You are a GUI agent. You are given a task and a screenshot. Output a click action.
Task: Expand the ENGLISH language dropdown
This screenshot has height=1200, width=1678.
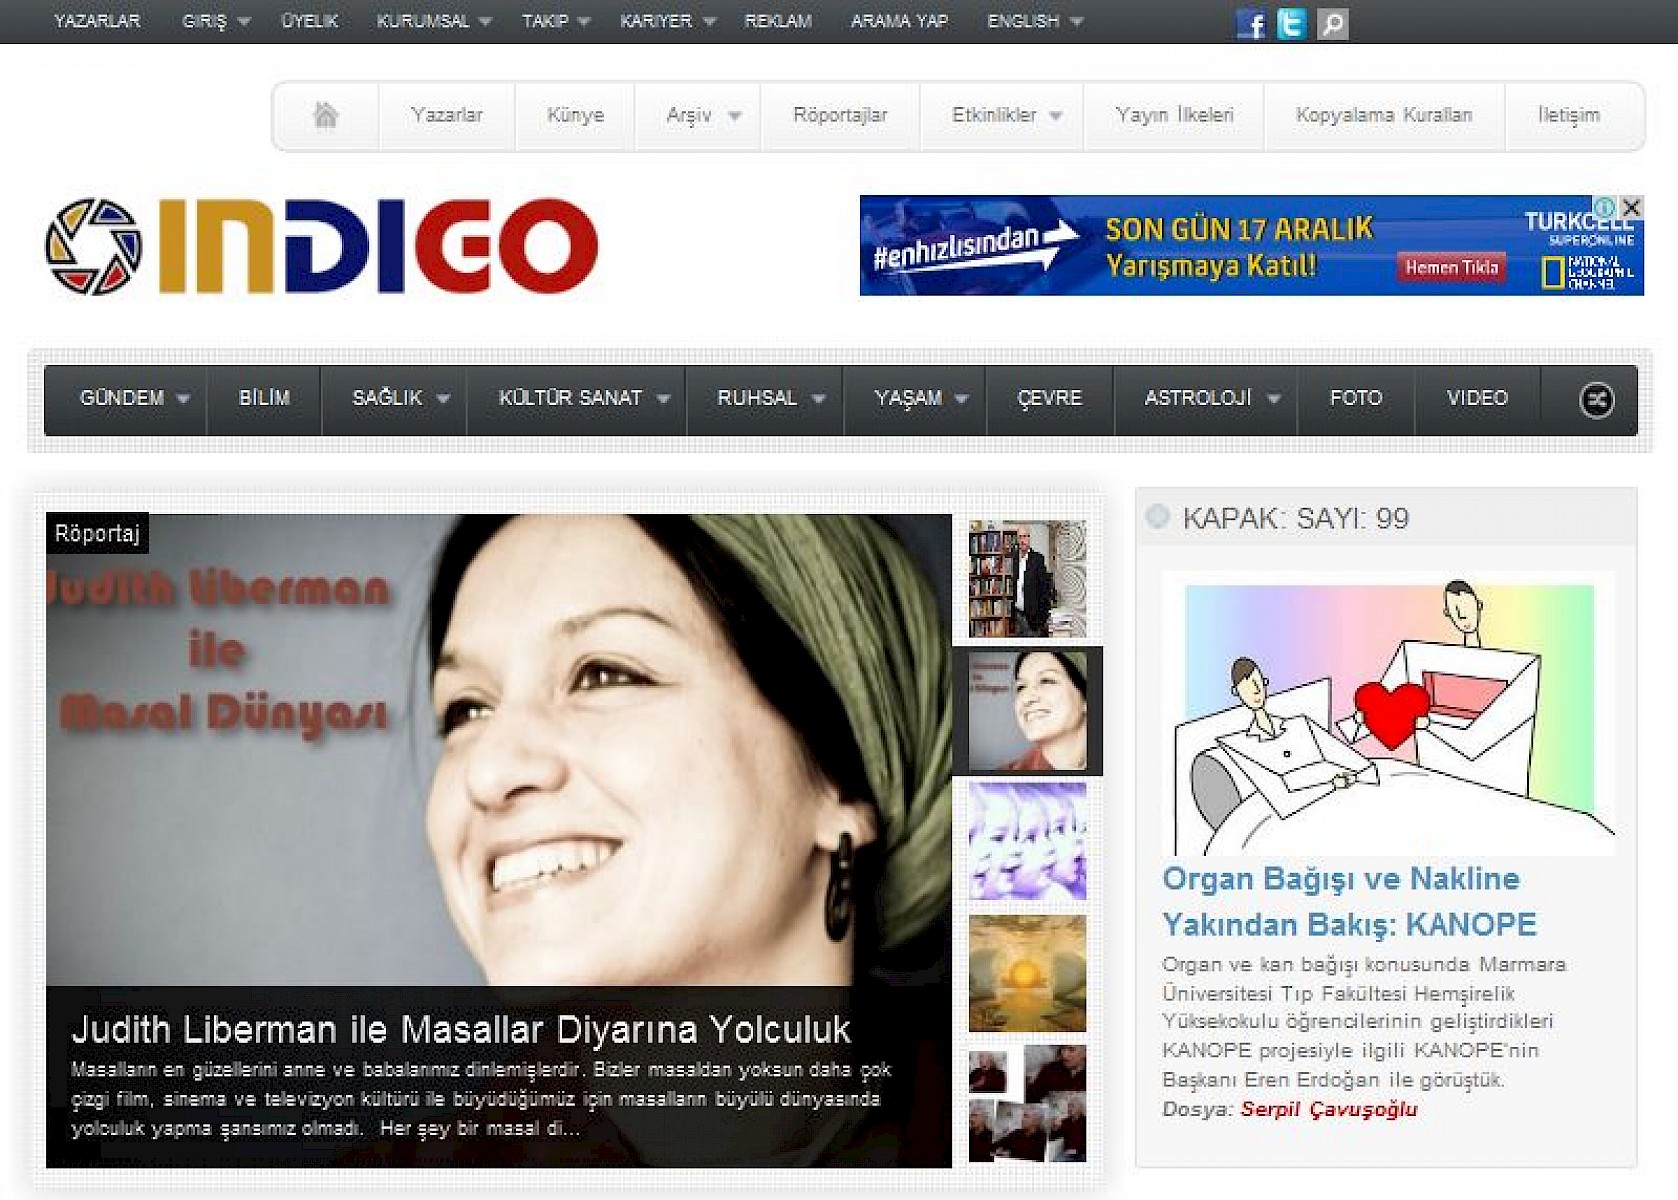click(x=1034, y=21)
